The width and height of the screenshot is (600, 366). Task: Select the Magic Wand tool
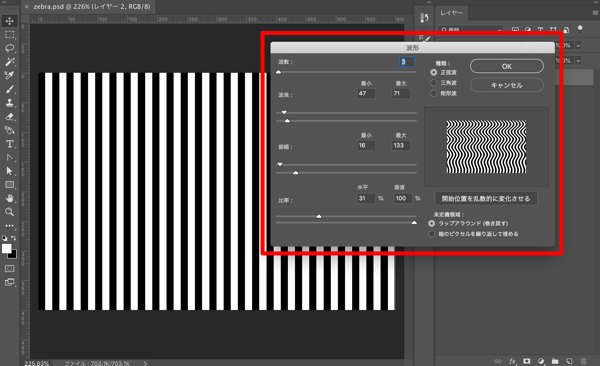click(x=10, y=62)
